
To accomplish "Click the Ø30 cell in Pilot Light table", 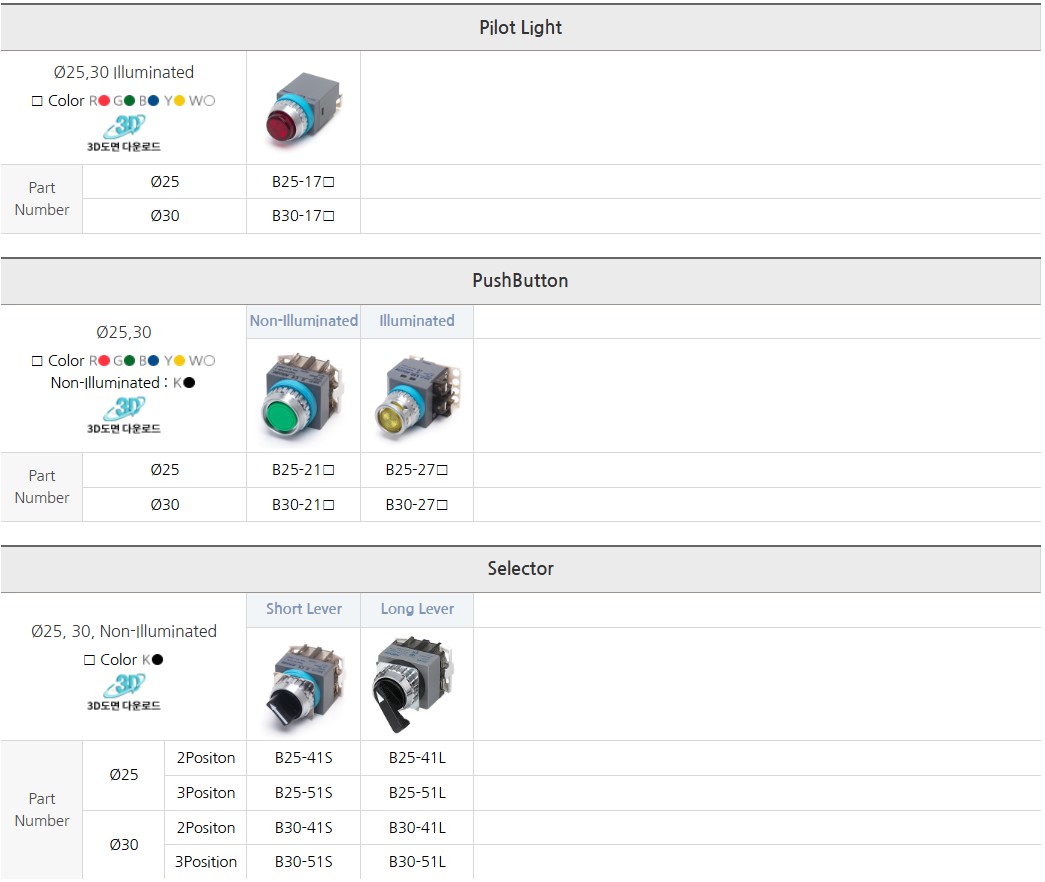I will [x=165, y=216].
